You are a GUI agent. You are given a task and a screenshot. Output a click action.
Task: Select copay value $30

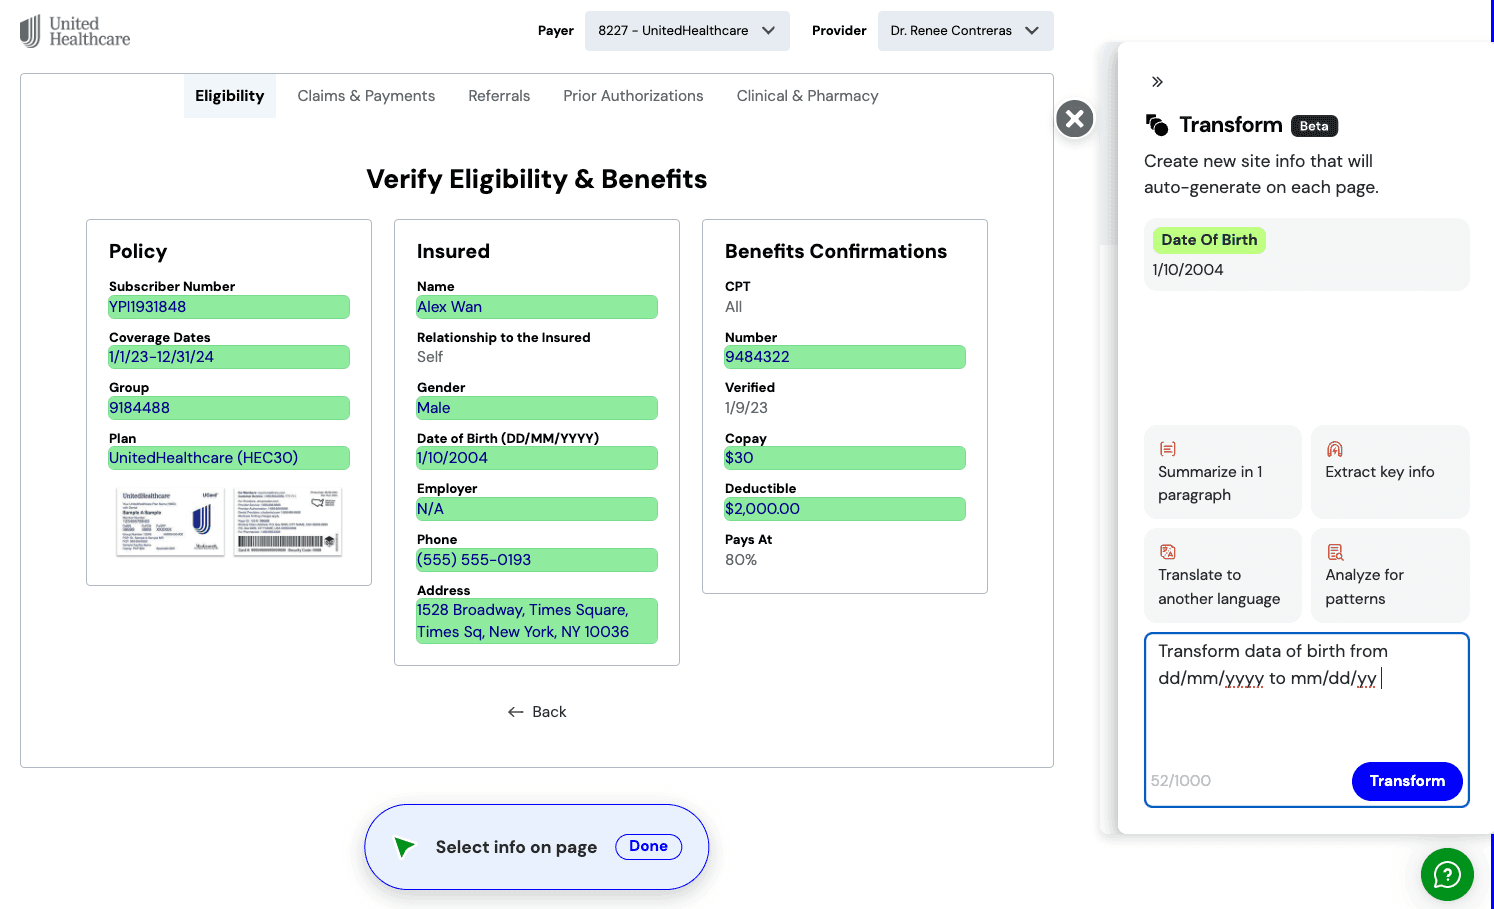(x=845, y=458)
